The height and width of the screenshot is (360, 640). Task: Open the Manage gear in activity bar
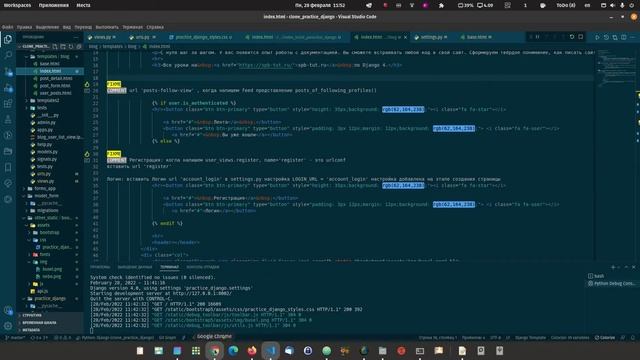pos(8,326)
